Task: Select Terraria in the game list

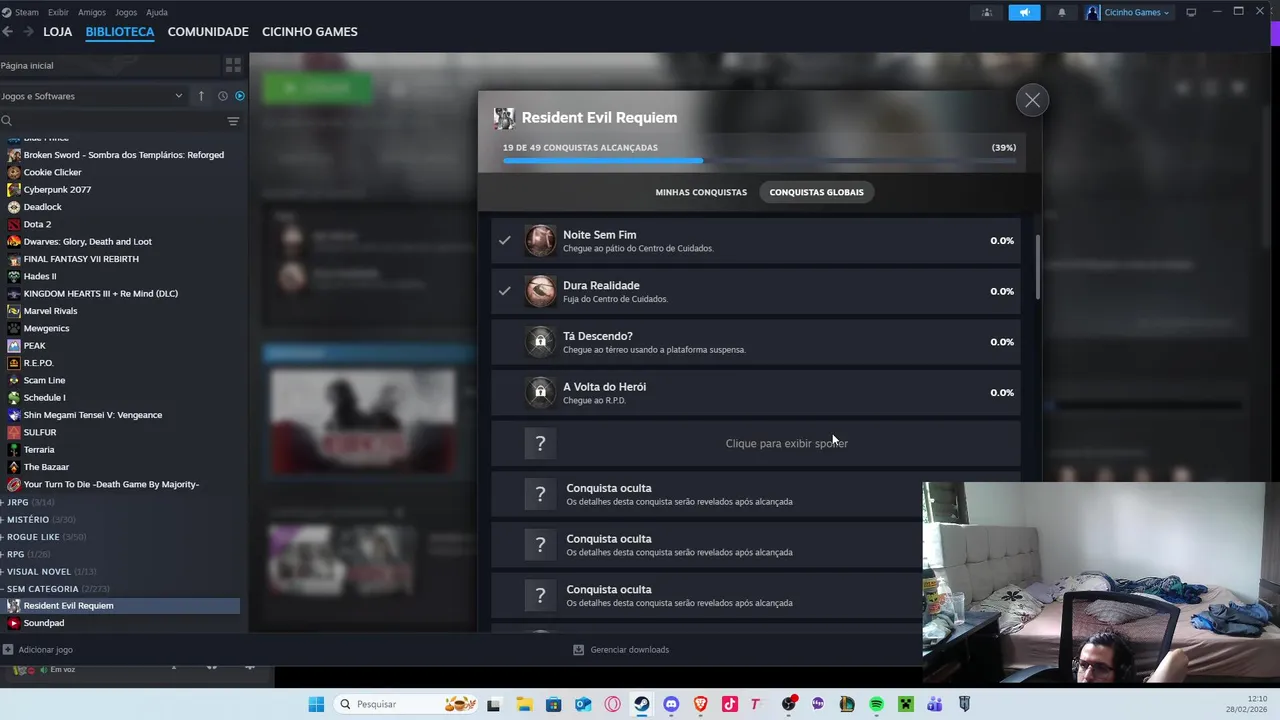Action: tap(39, 450)
